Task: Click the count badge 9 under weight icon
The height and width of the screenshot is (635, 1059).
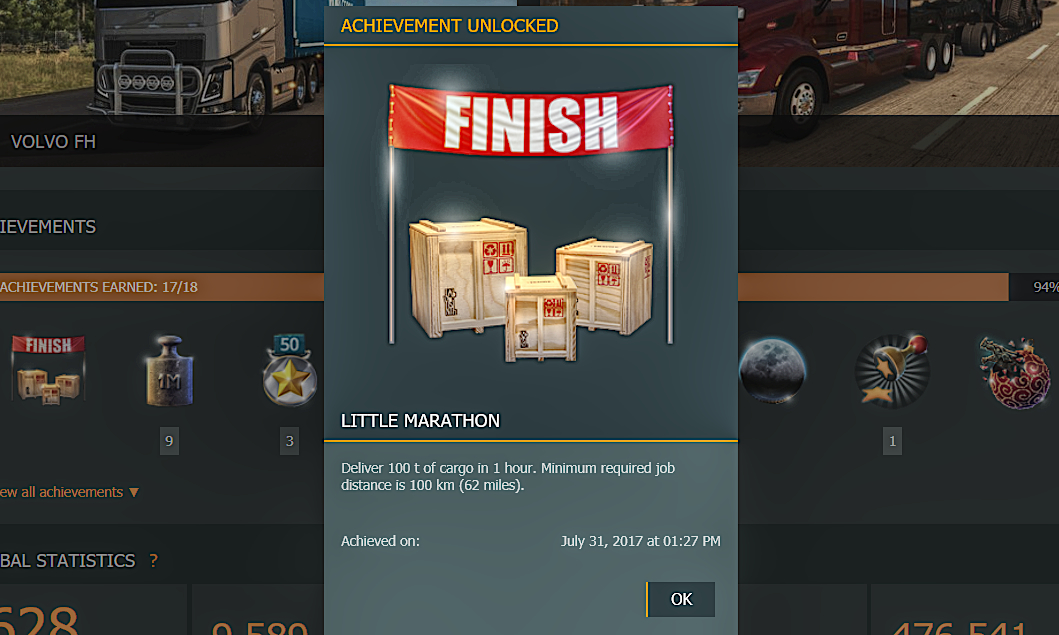Action: pyautogui.click(x=170, y=441)
